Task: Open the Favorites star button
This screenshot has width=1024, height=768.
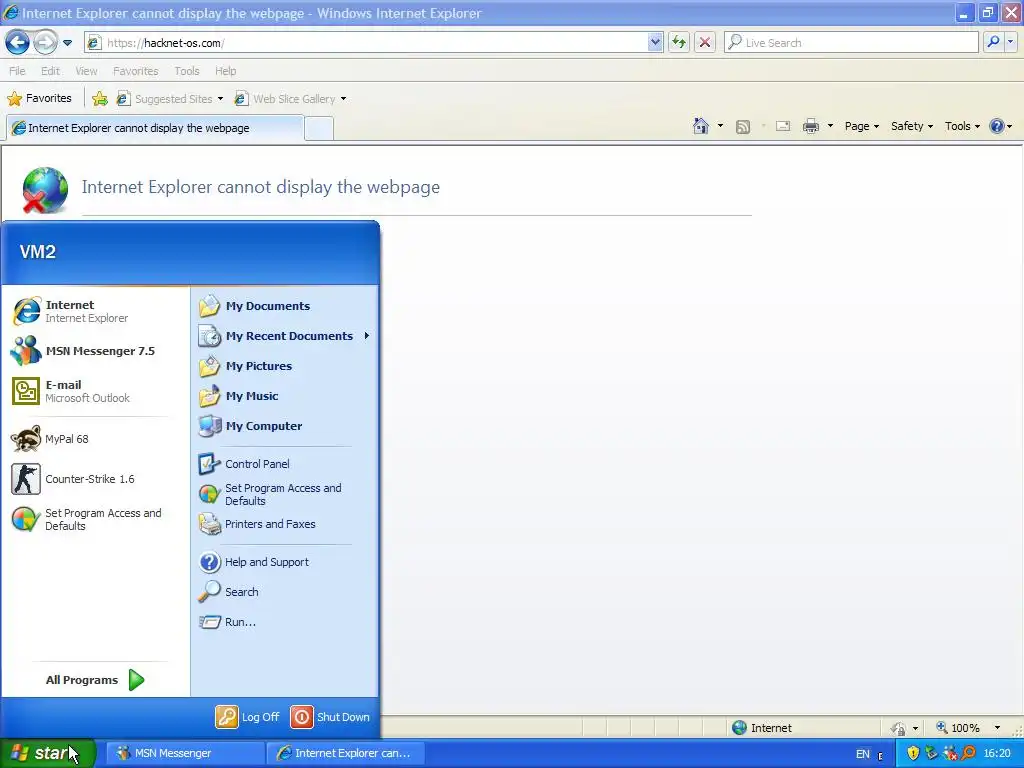Action: pyautogui.click(x=39, y=99)
